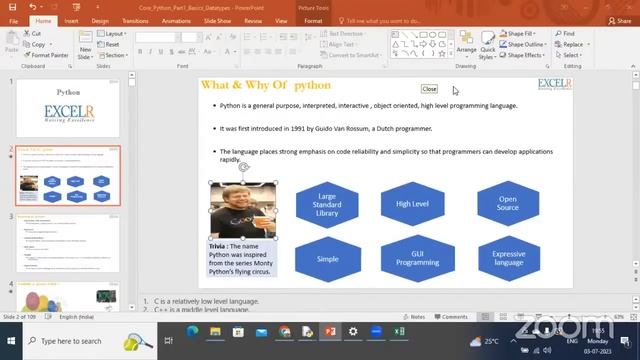Reset the slide layout

pos(109,44)
